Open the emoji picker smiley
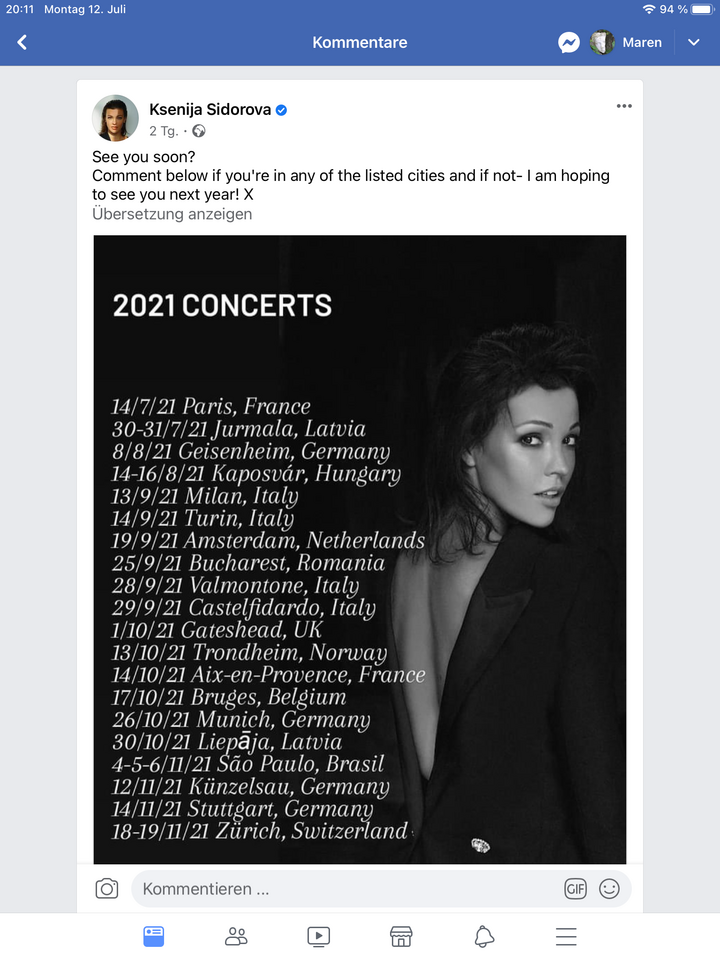The width and height of the screenshot is (720, 960). pyautogui.click(x=609, y=889)
